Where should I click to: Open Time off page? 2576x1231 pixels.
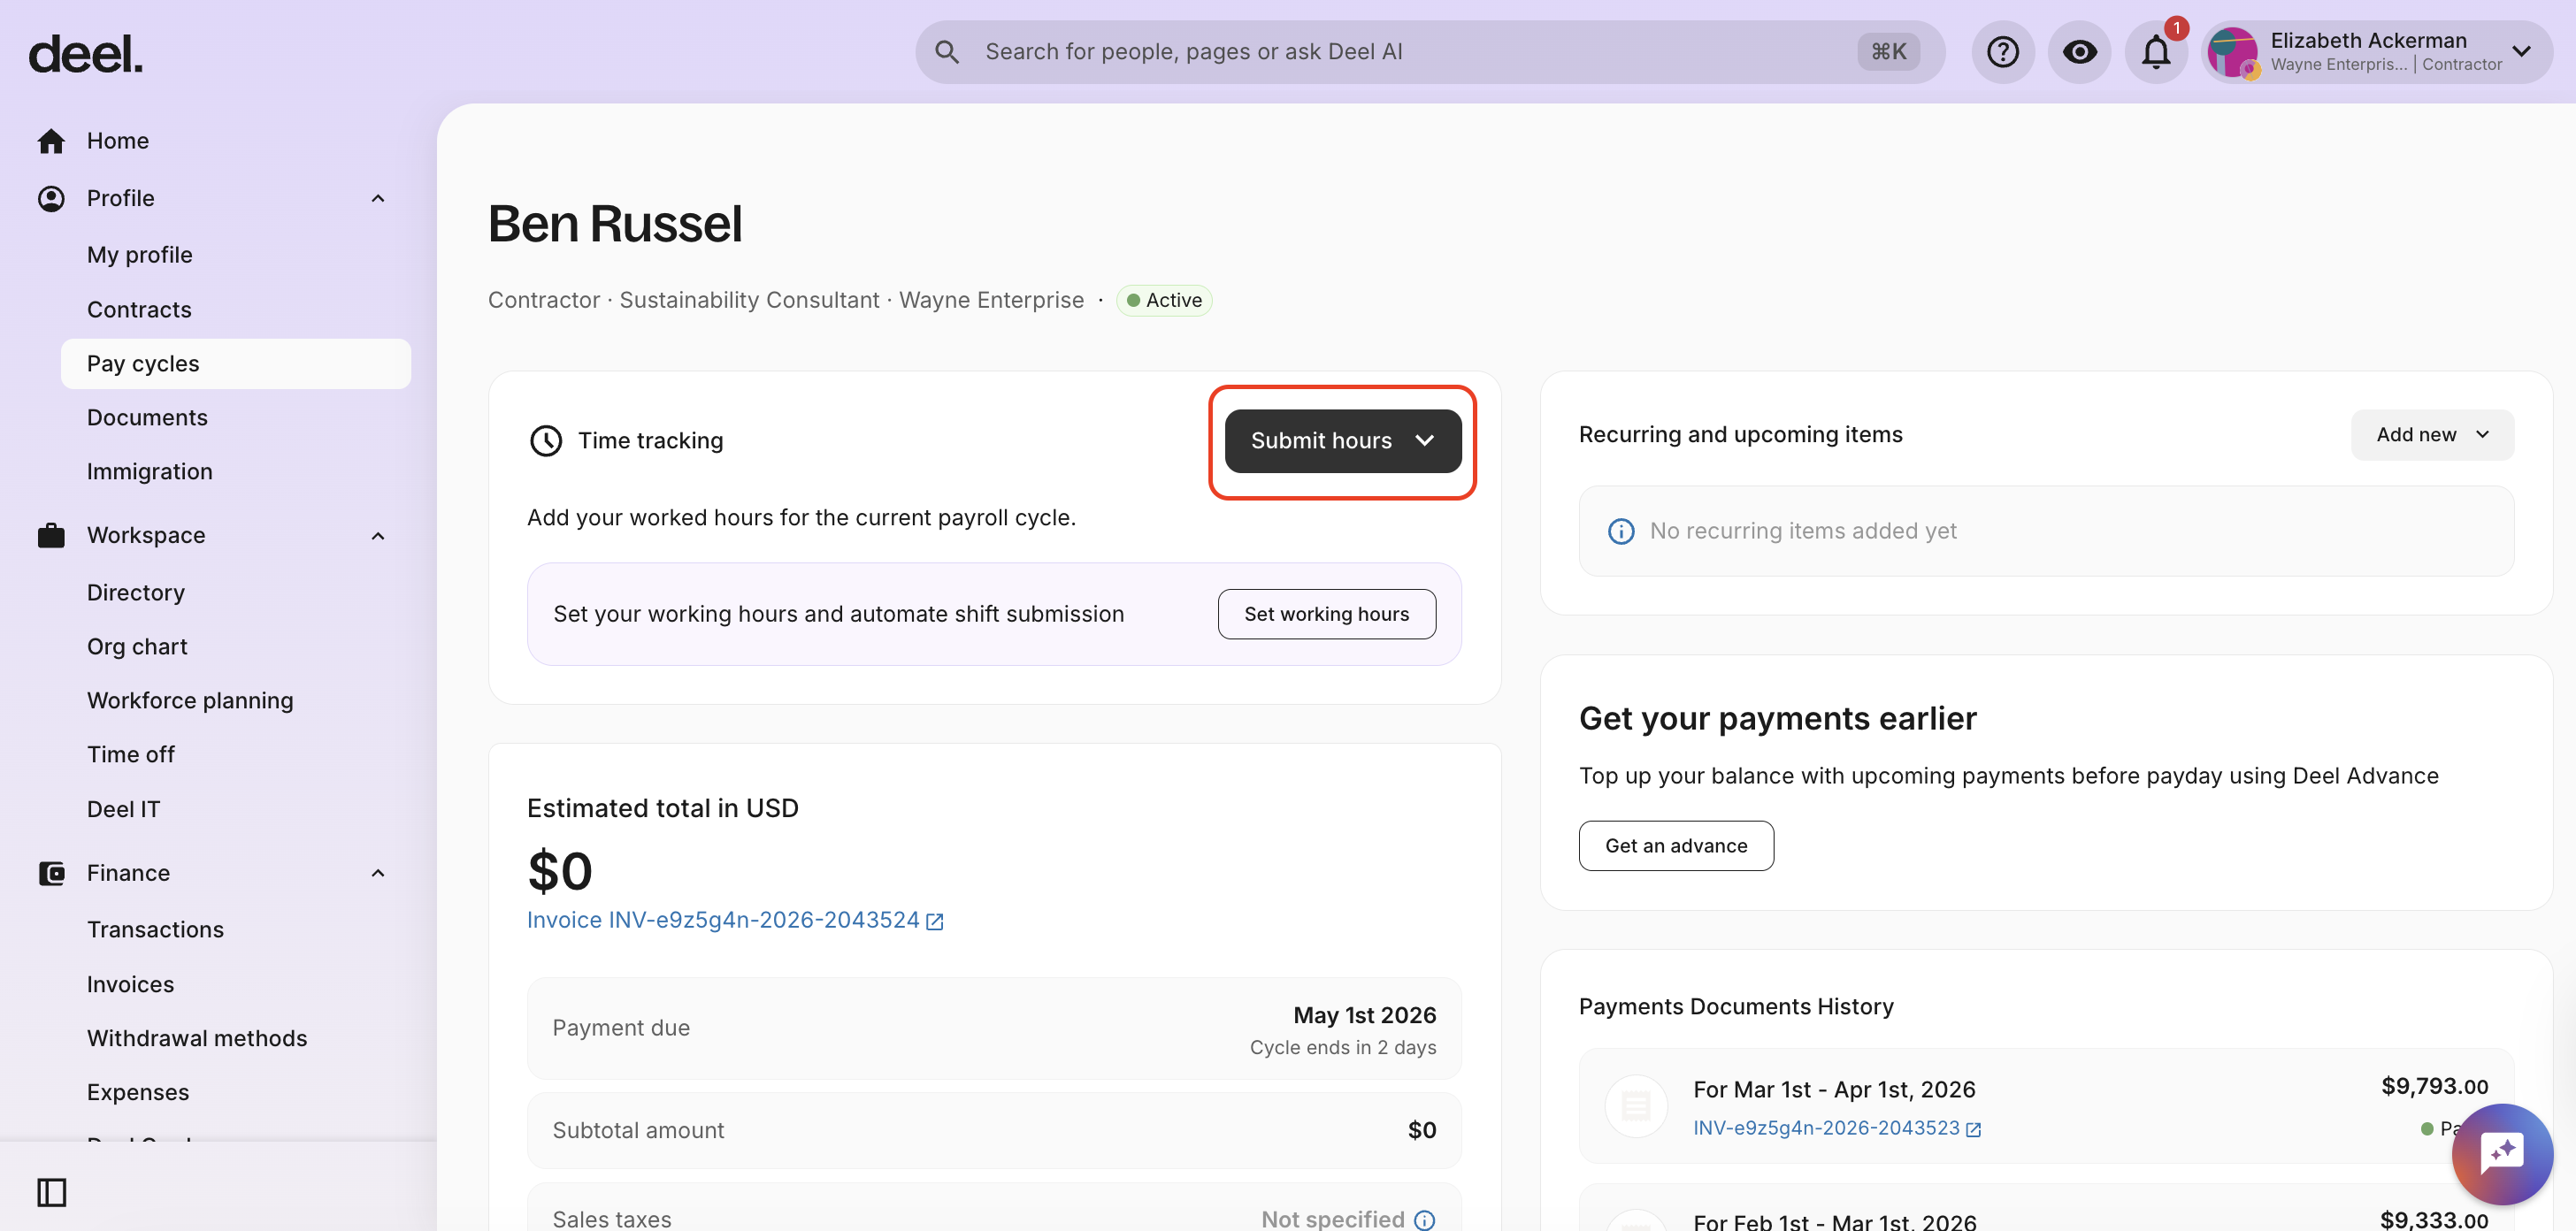(131, 755)
